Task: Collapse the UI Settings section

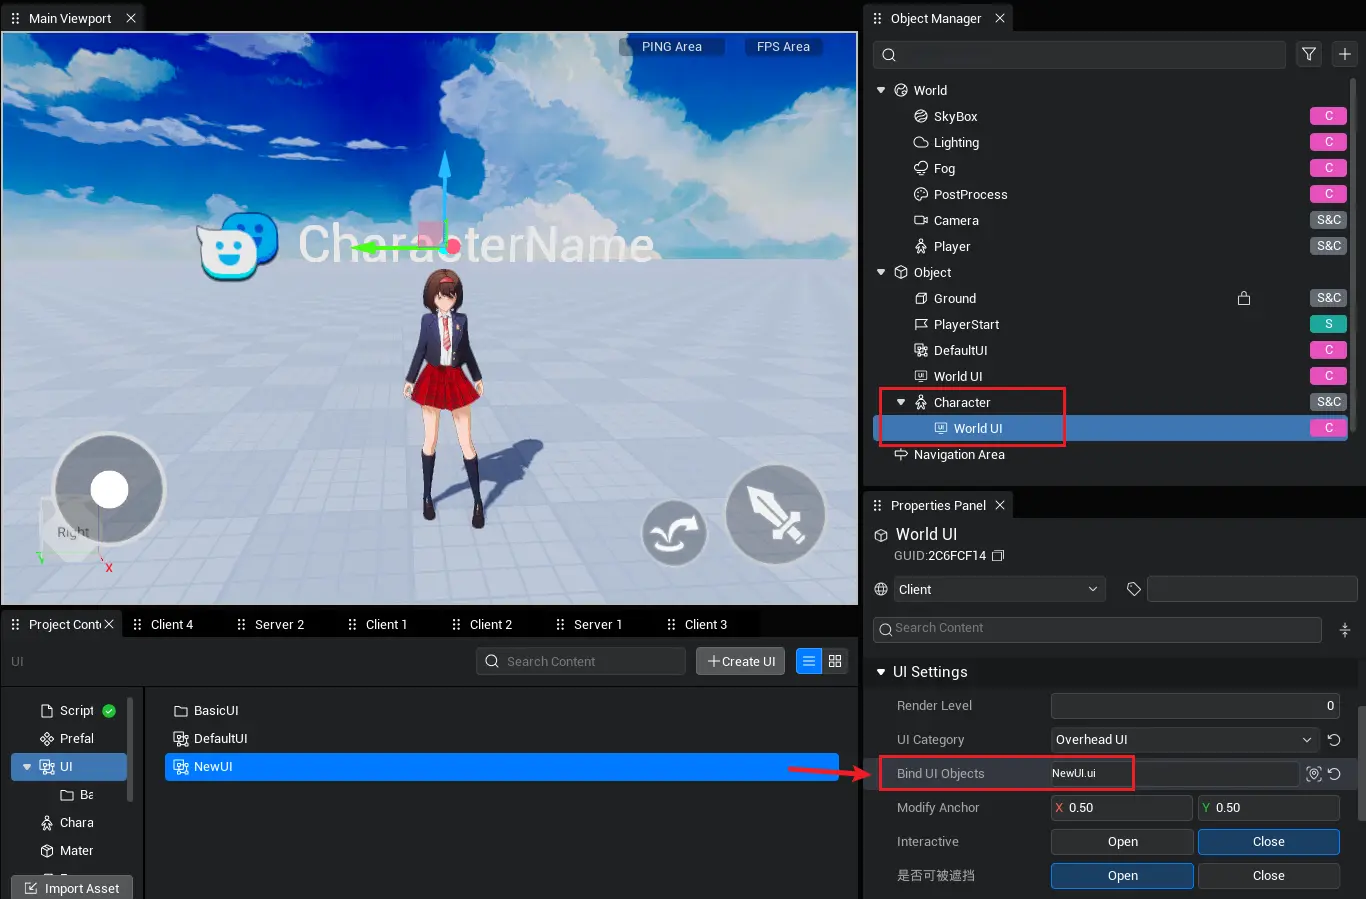Action: 881,672
